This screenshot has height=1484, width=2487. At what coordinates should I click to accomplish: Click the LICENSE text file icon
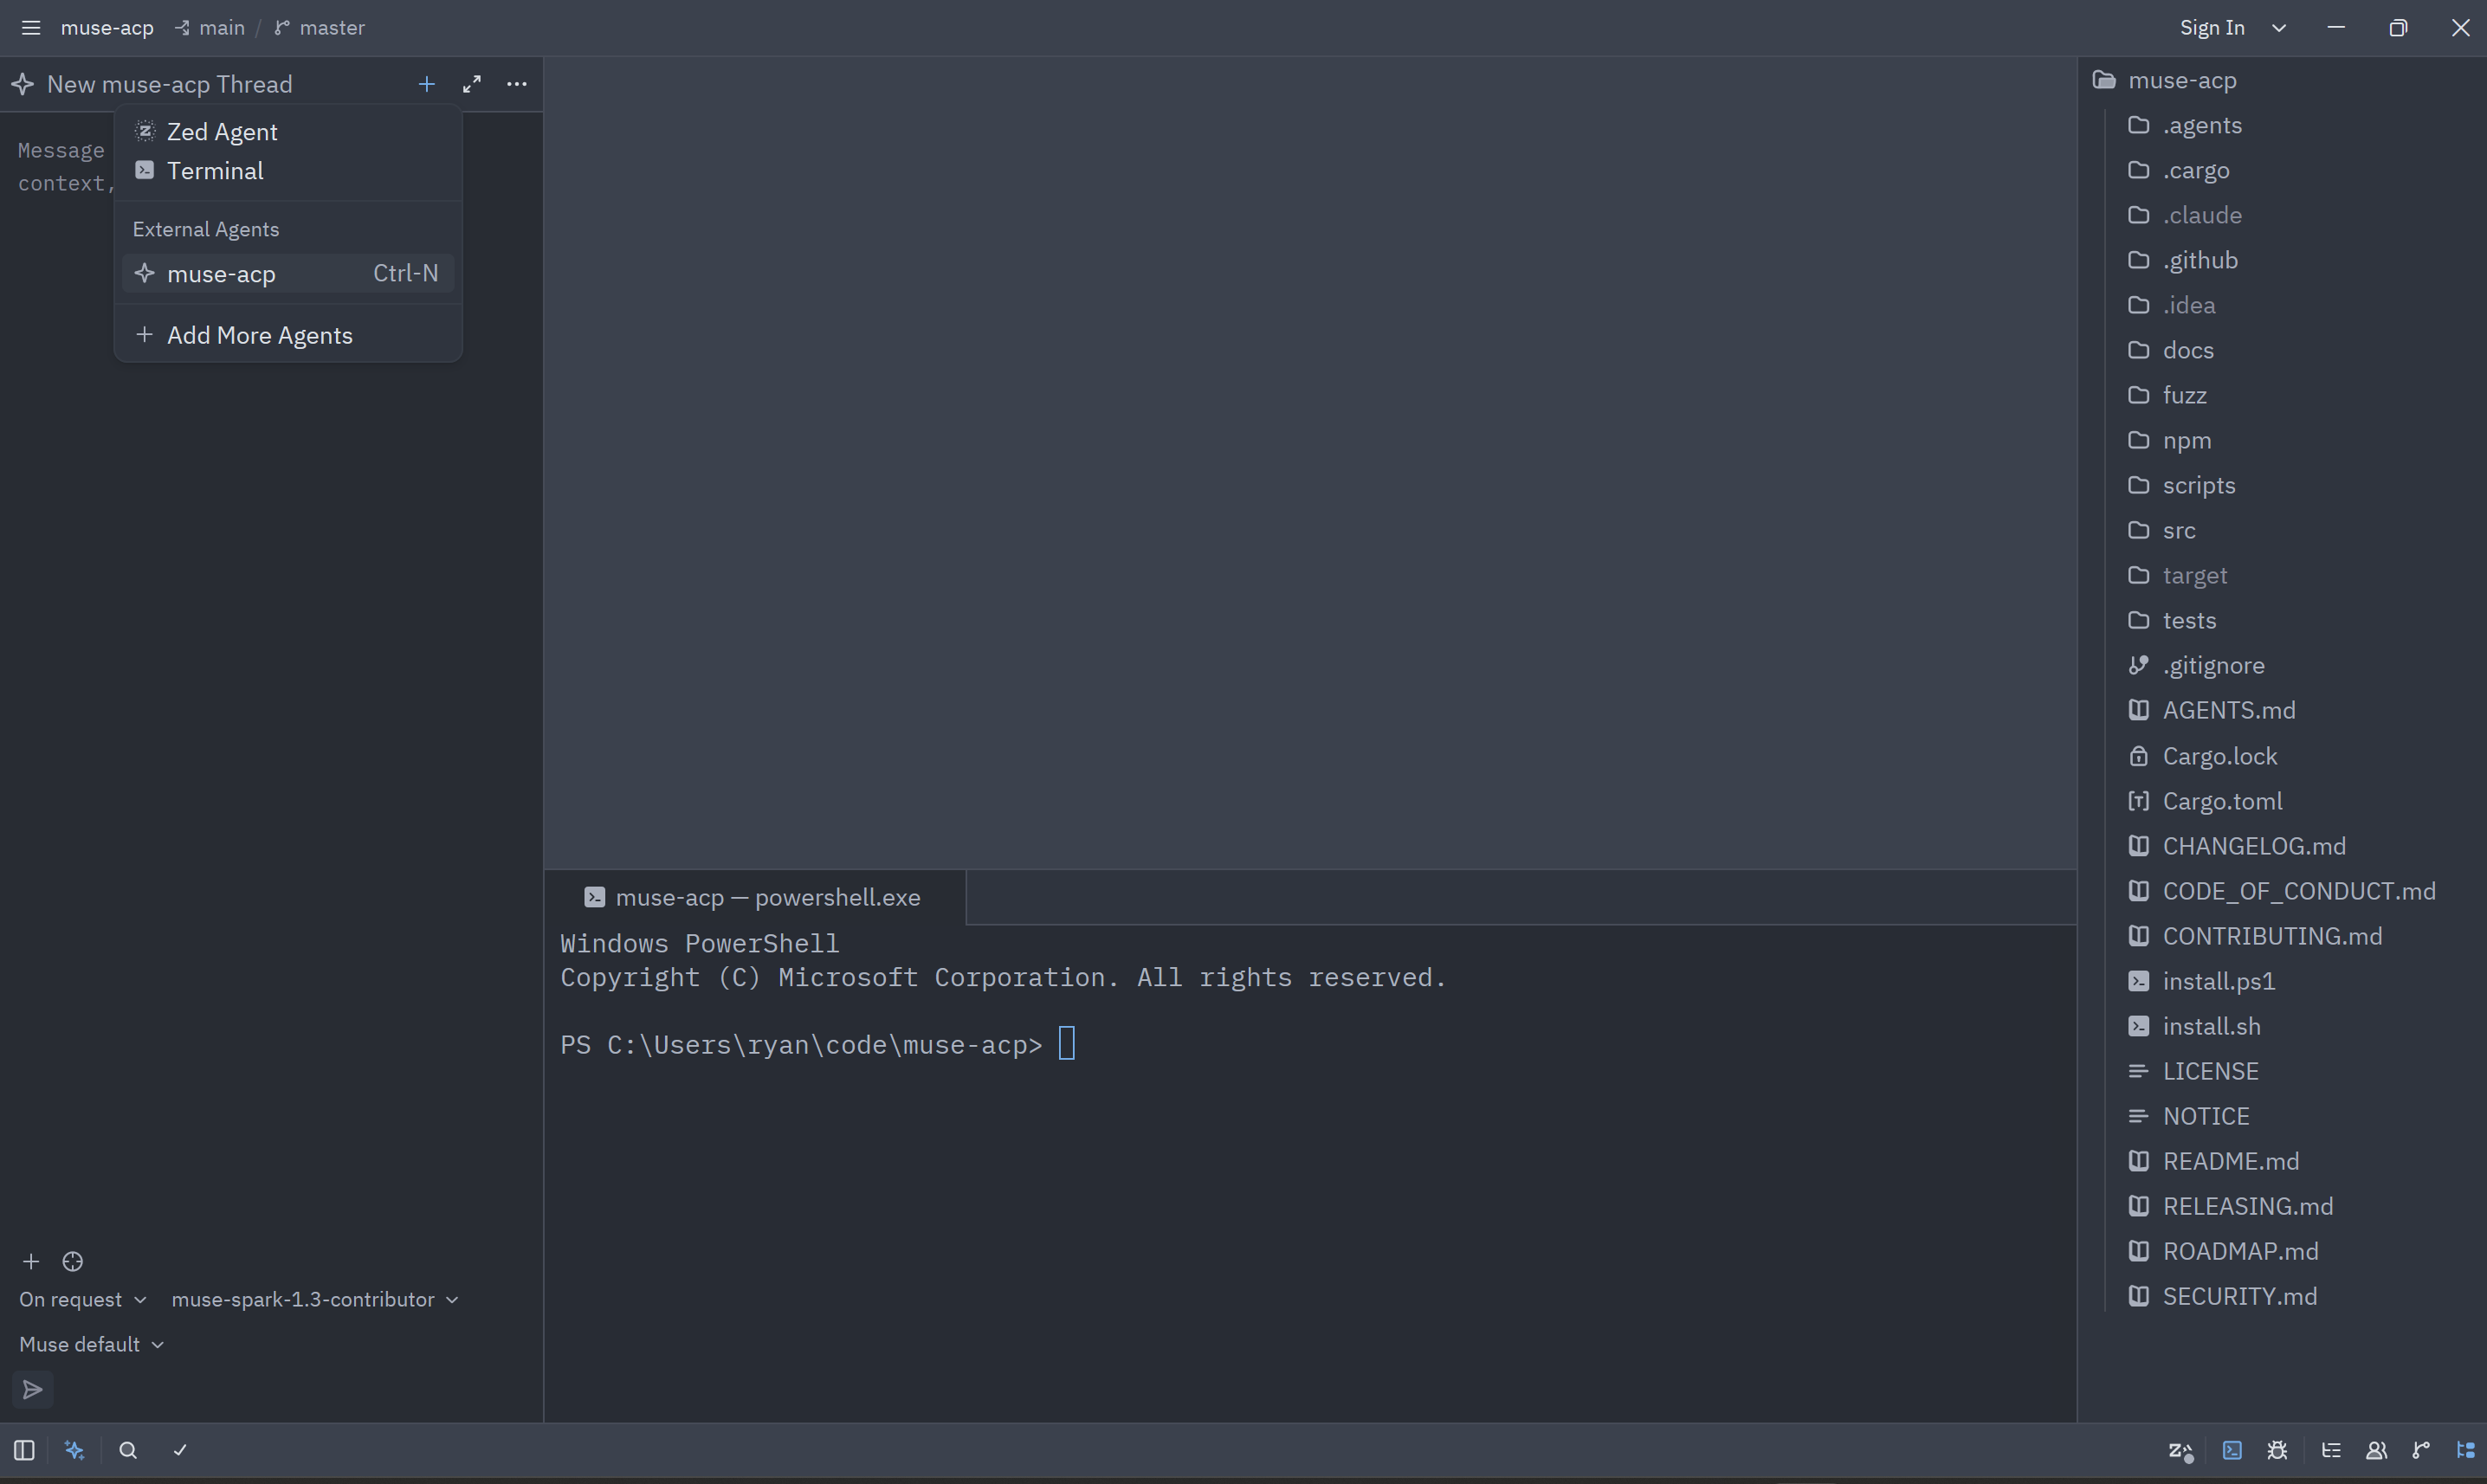click(2139, 1071)
